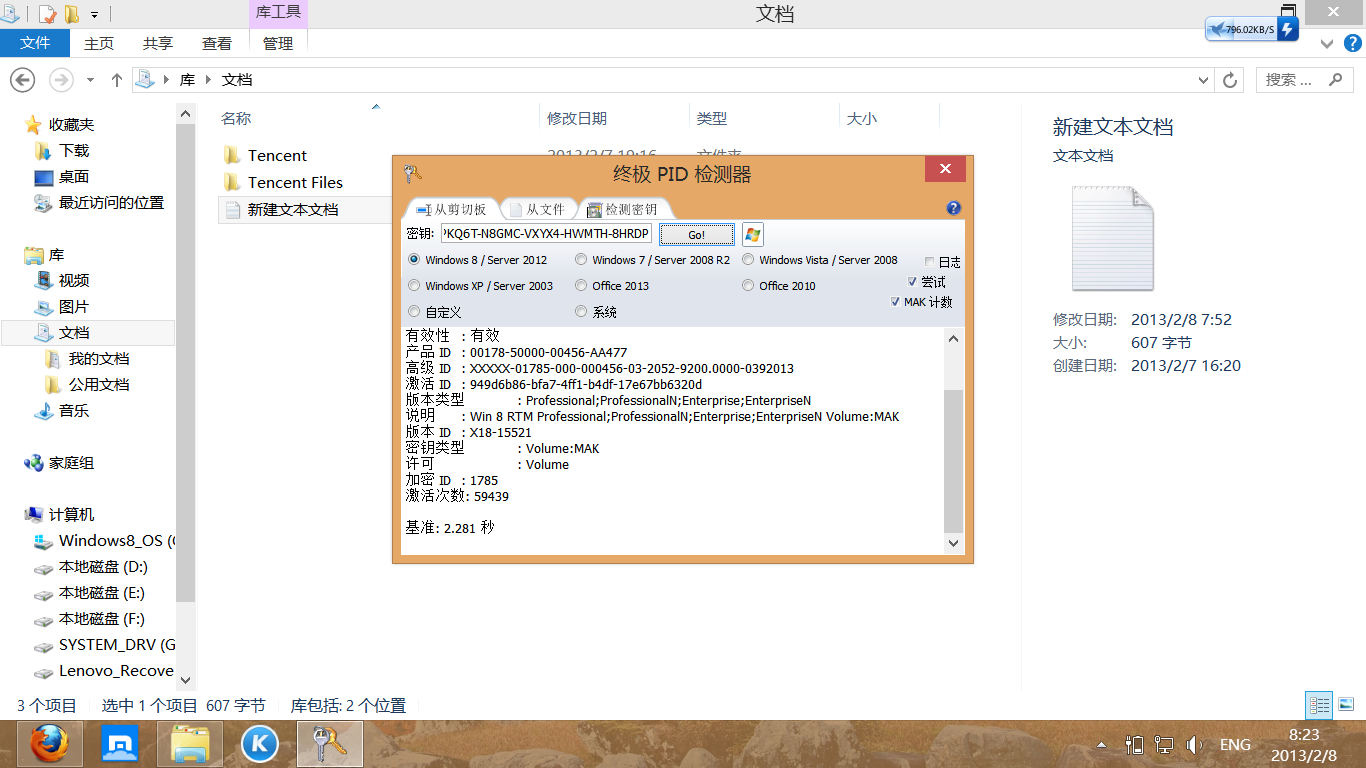1366x768 pixels.
Task: Click the Go! button
Action: 697,234
